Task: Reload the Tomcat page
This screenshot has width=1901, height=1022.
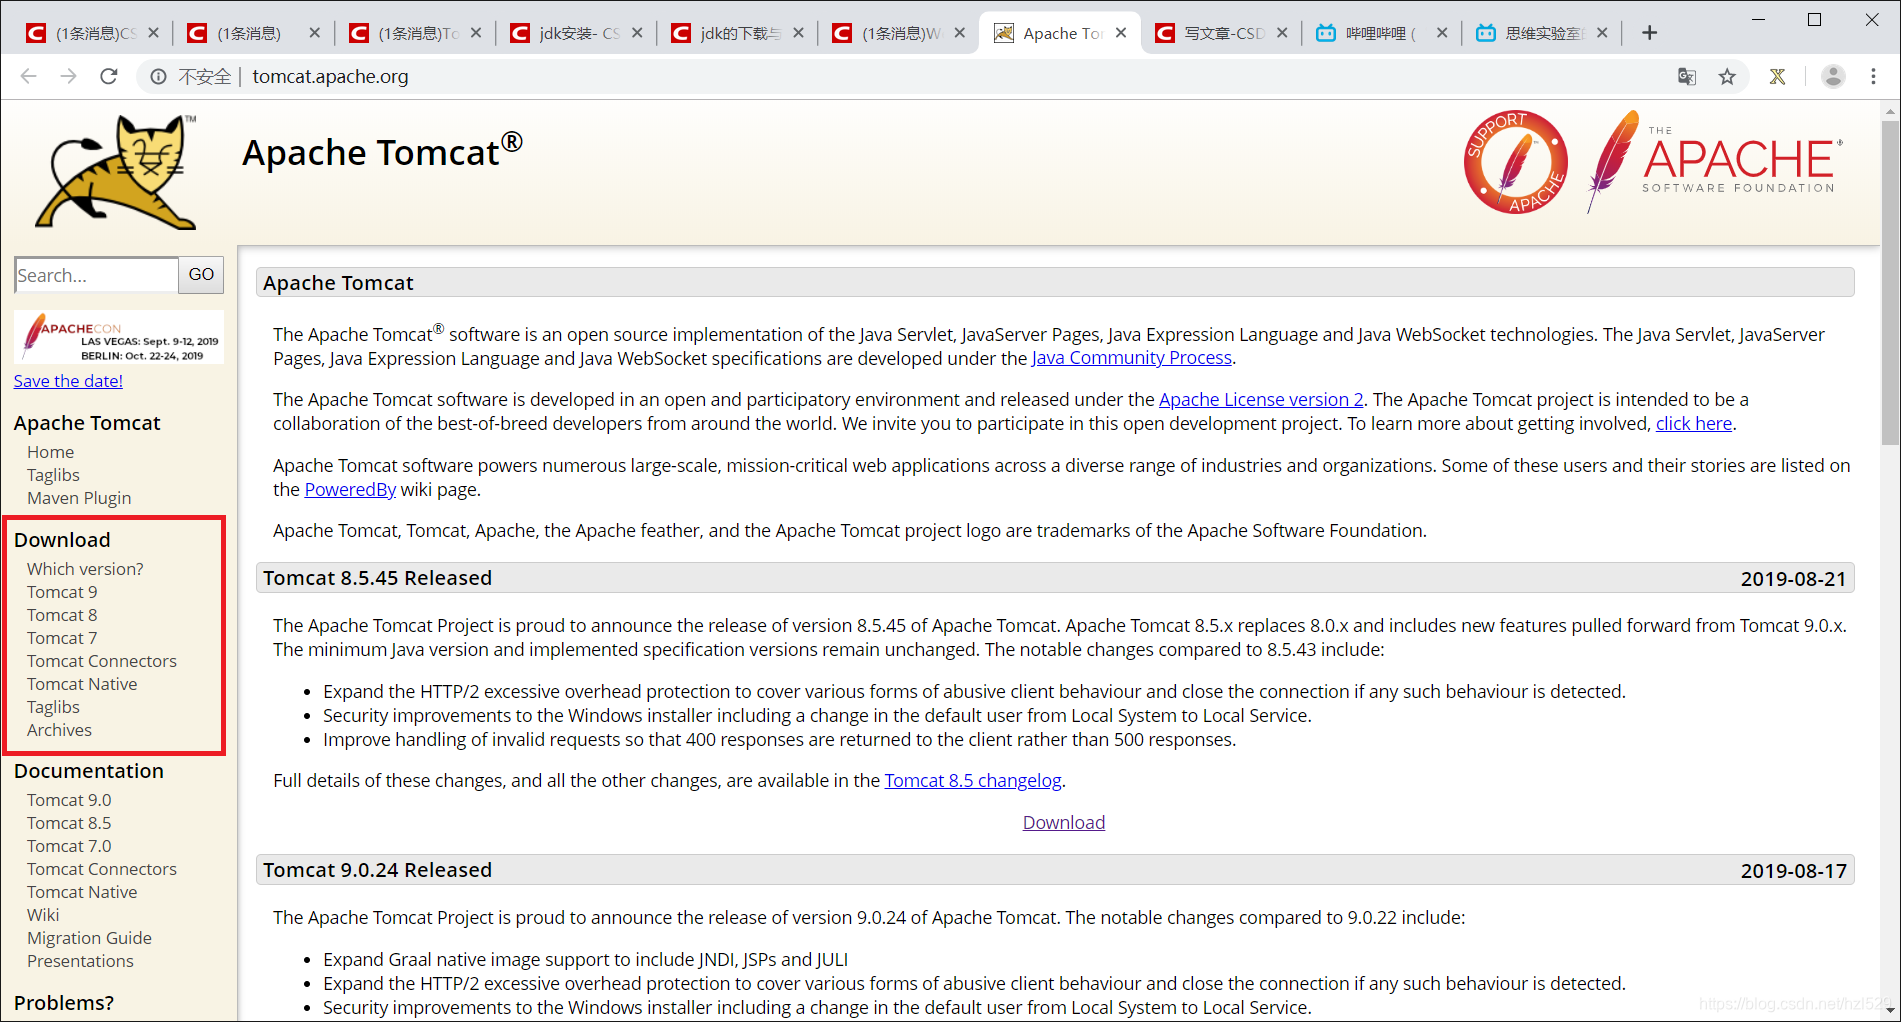Action: (x=109, y=76)
